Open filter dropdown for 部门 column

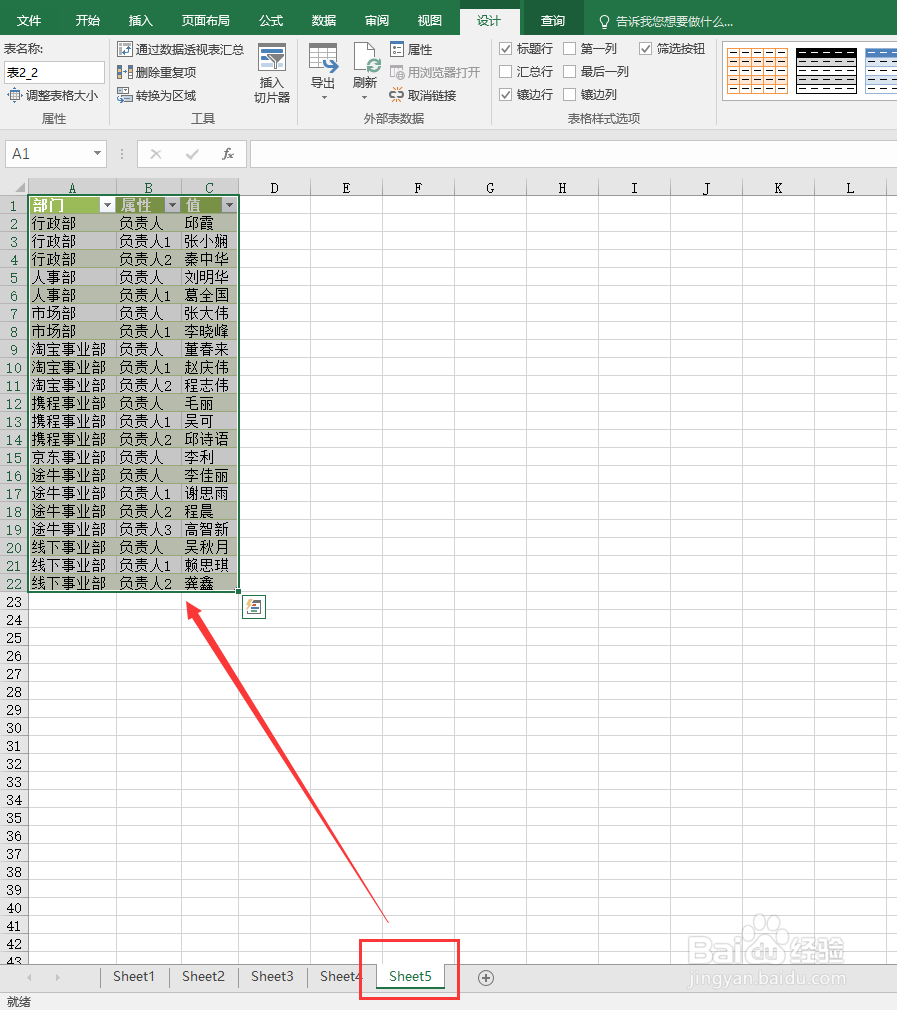point(107,205)
